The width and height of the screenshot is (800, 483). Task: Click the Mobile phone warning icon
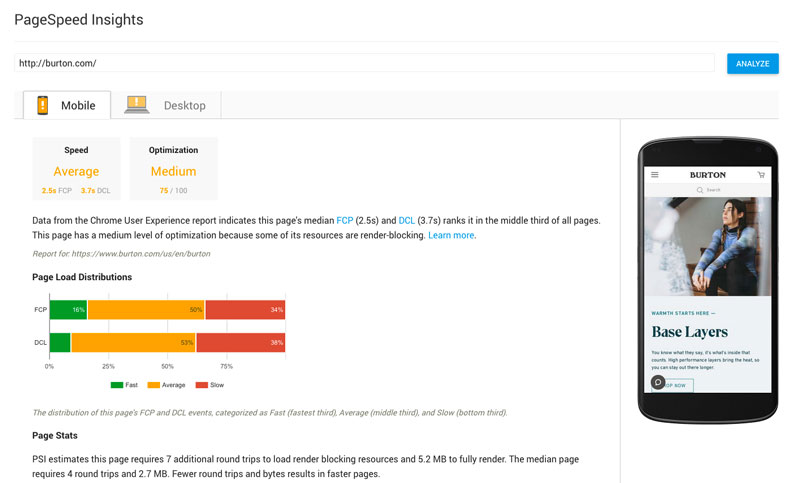coord(42,105)
